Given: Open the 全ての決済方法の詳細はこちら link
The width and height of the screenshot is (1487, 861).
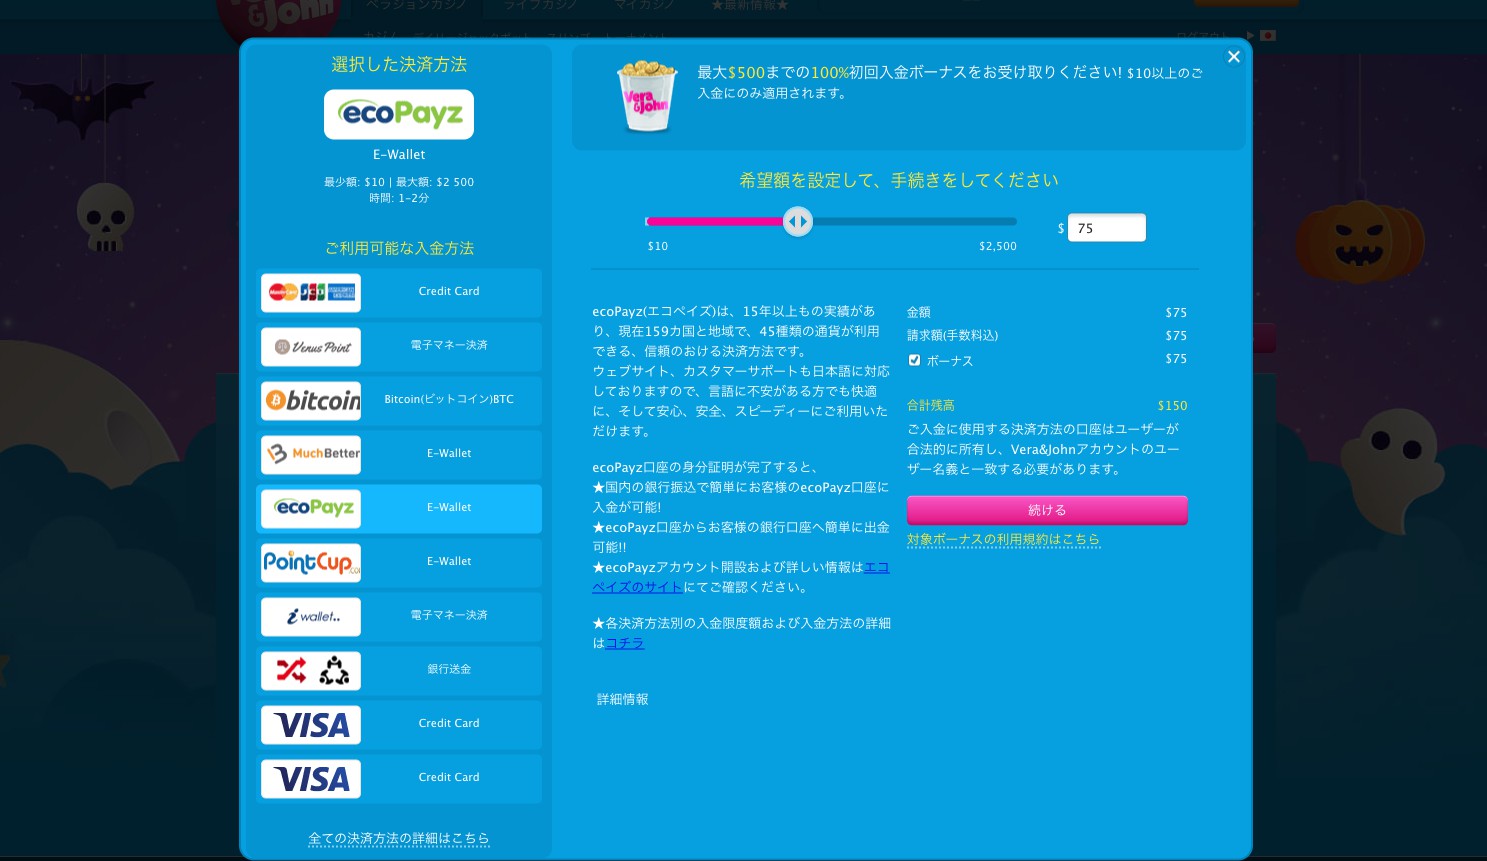Looking at the screenshot, I should [x=399, y=838].
